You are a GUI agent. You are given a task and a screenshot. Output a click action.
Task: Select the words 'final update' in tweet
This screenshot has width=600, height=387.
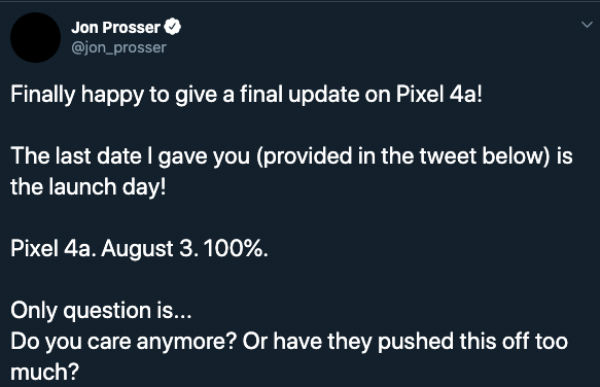click(300, 95)
